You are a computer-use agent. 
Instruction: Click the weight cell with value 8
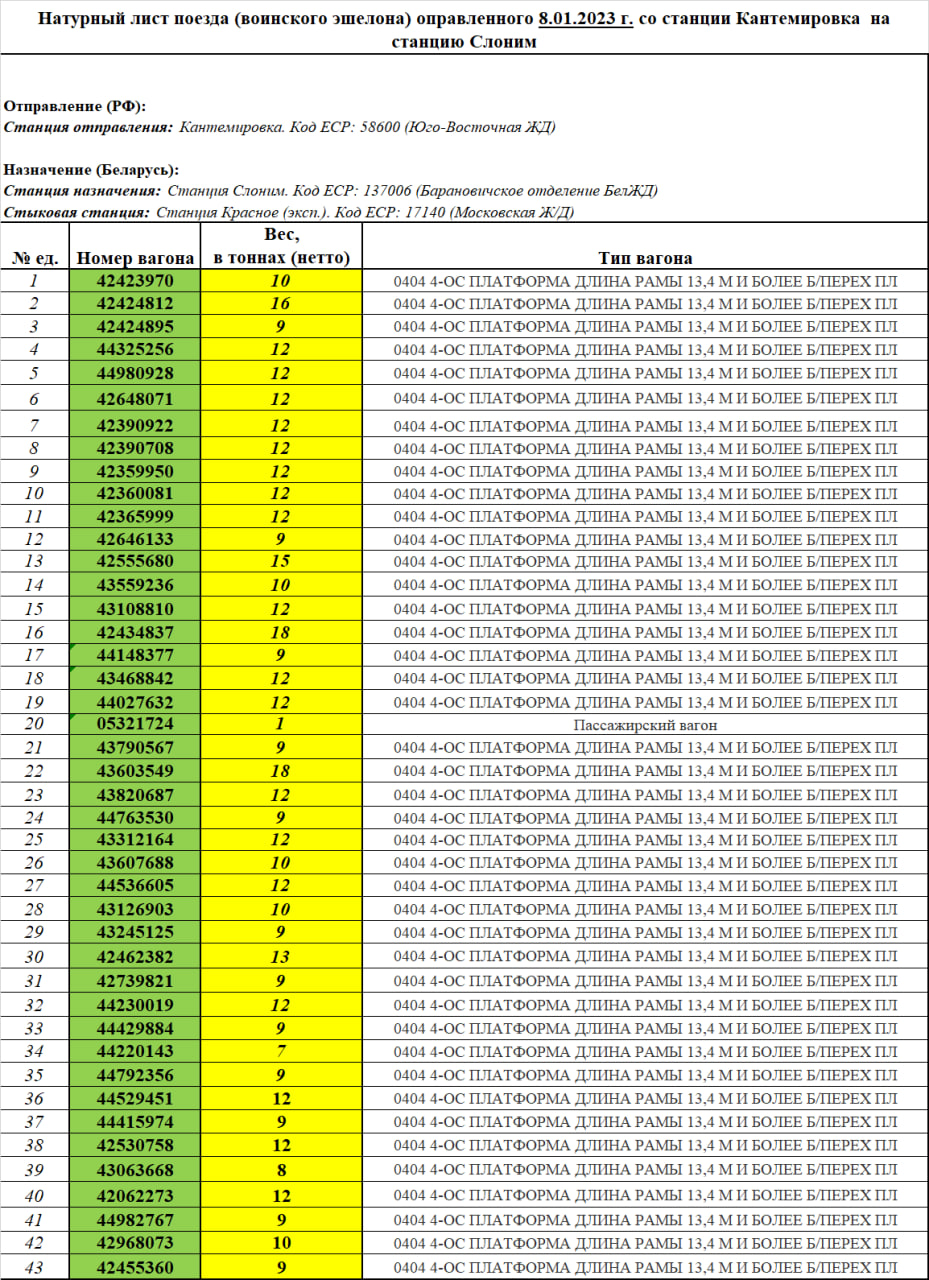(x=281, y=1171)
